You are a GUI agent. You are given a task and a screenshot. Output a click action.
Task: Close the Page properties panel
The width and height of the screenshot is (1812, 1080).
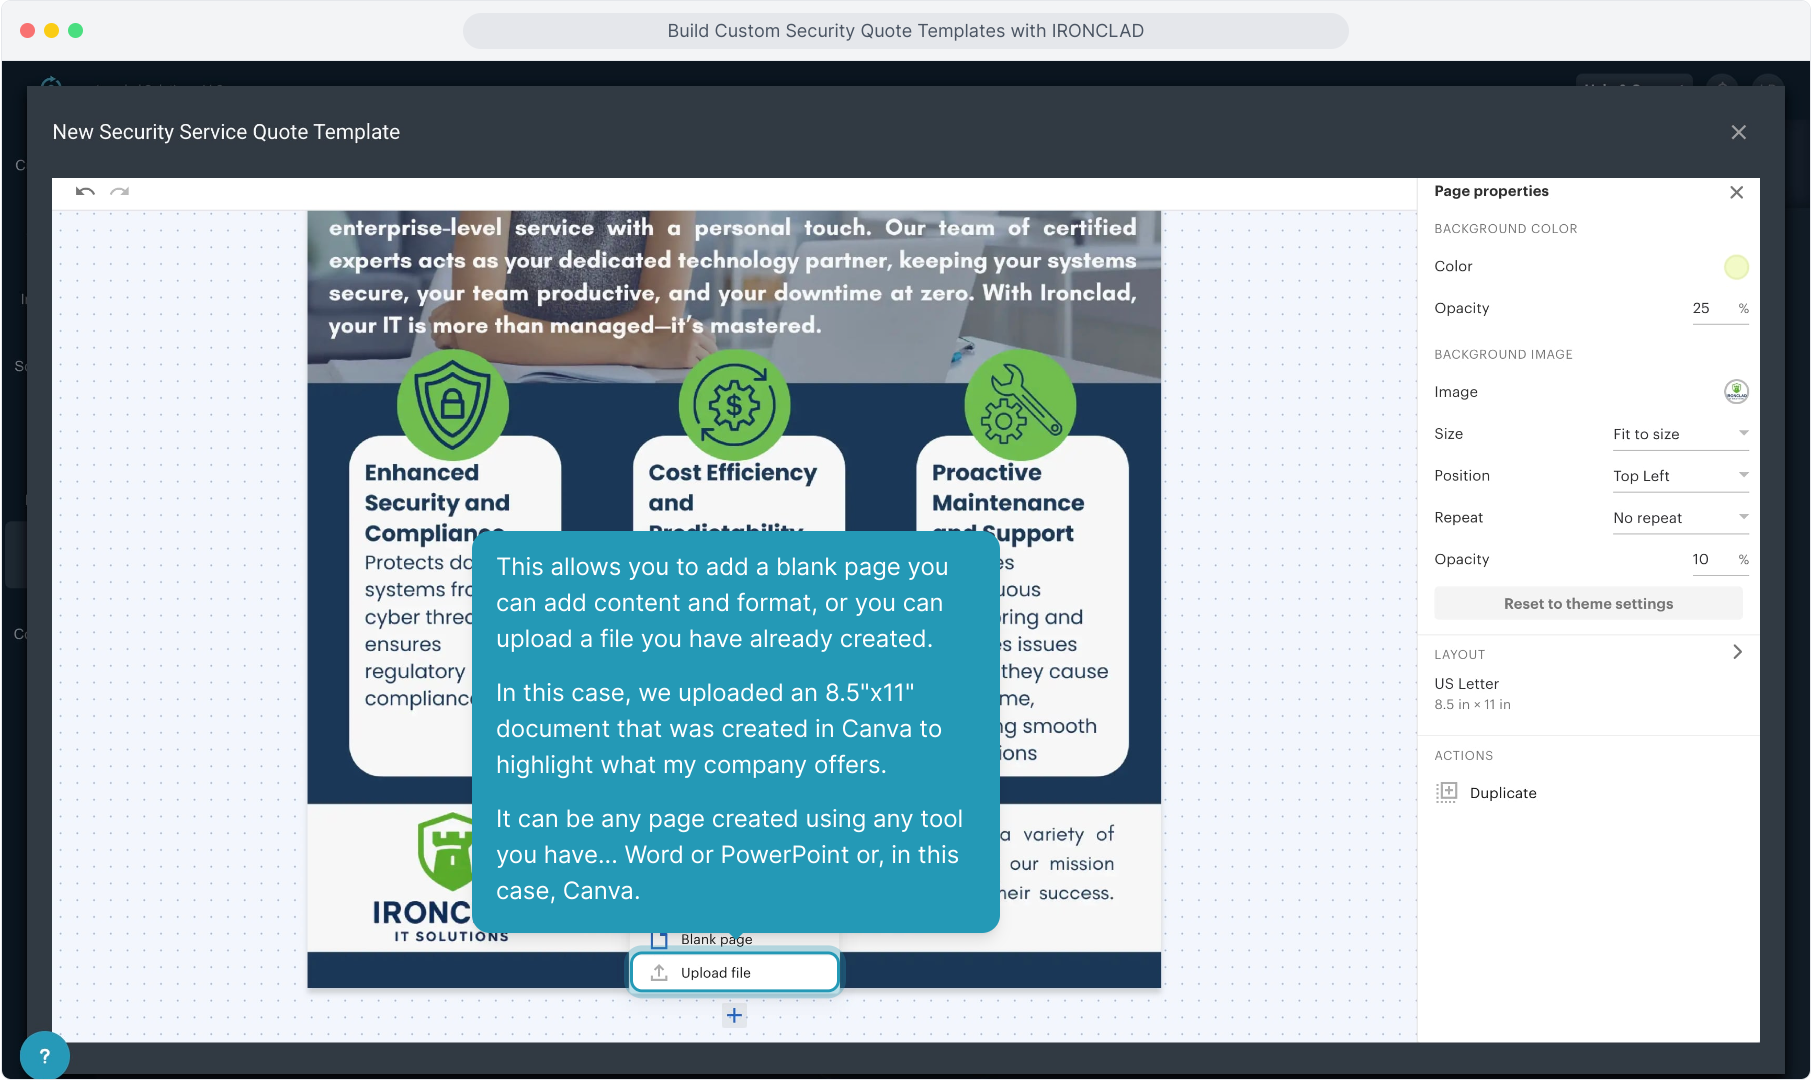coord(1737,192)
